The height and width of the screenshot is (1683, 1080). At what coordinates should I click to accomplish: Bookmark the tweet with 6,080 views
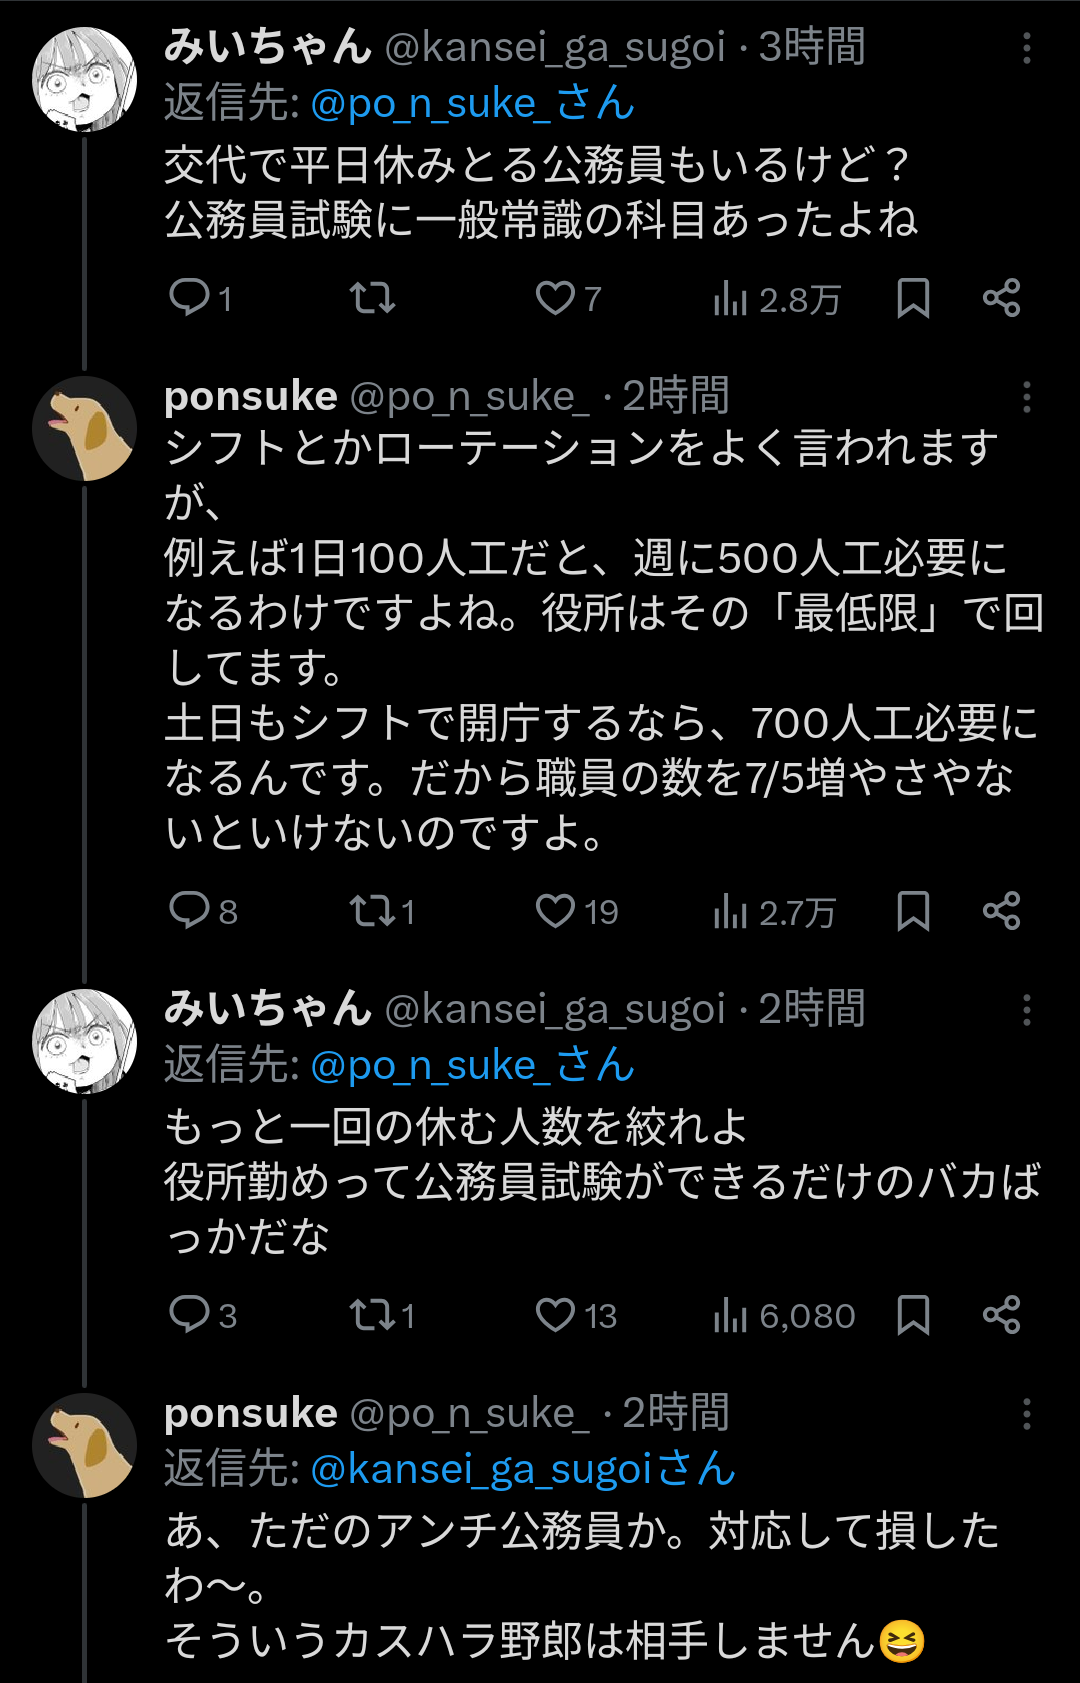(913, 1315)
